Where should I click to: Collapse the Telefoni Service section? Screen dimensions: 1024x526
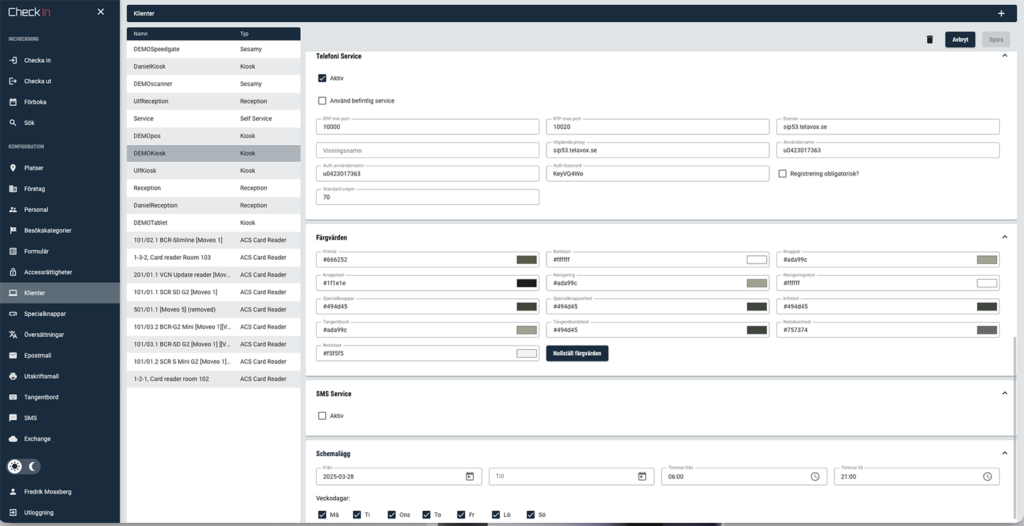1004,56
